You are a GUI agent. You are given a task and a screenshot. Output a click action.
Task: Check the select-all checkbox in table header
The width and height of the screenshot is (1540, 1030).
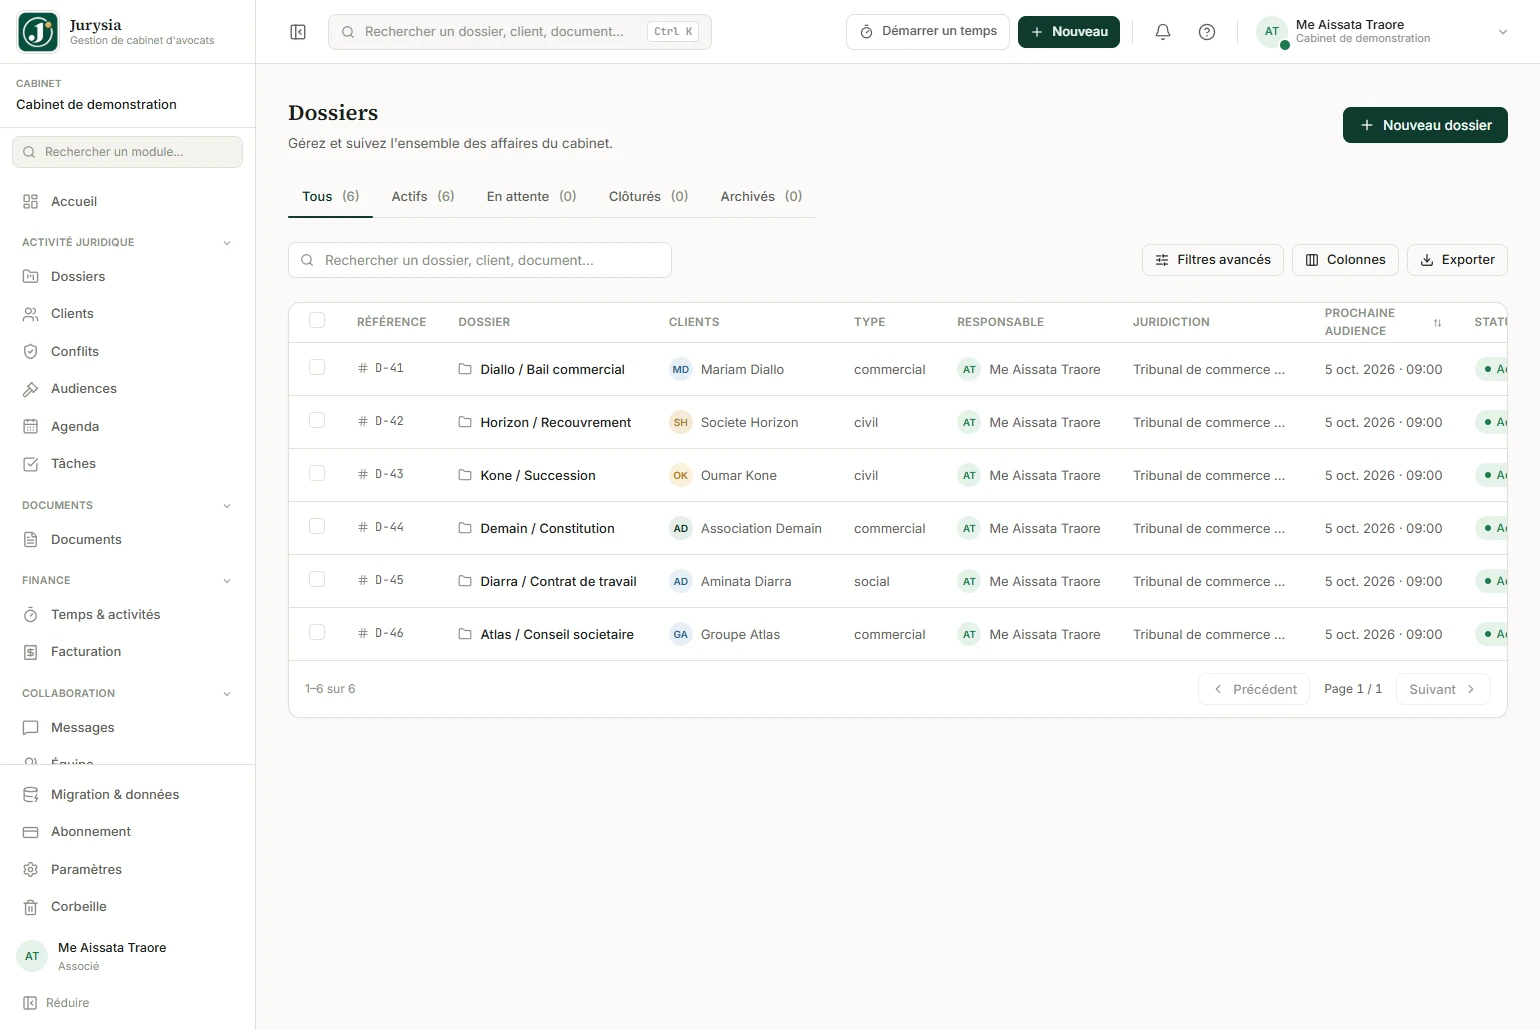pyautogui.click(x=317, y=321)
